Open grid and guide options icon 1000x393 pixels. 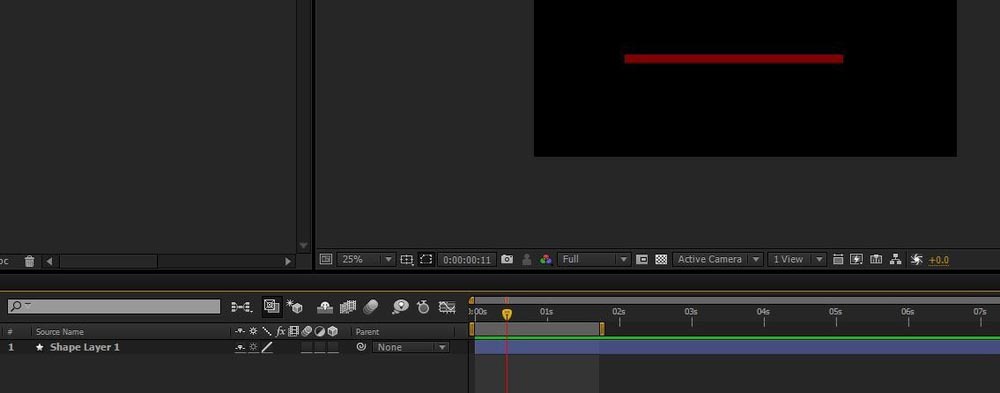[x=407, y=259]
